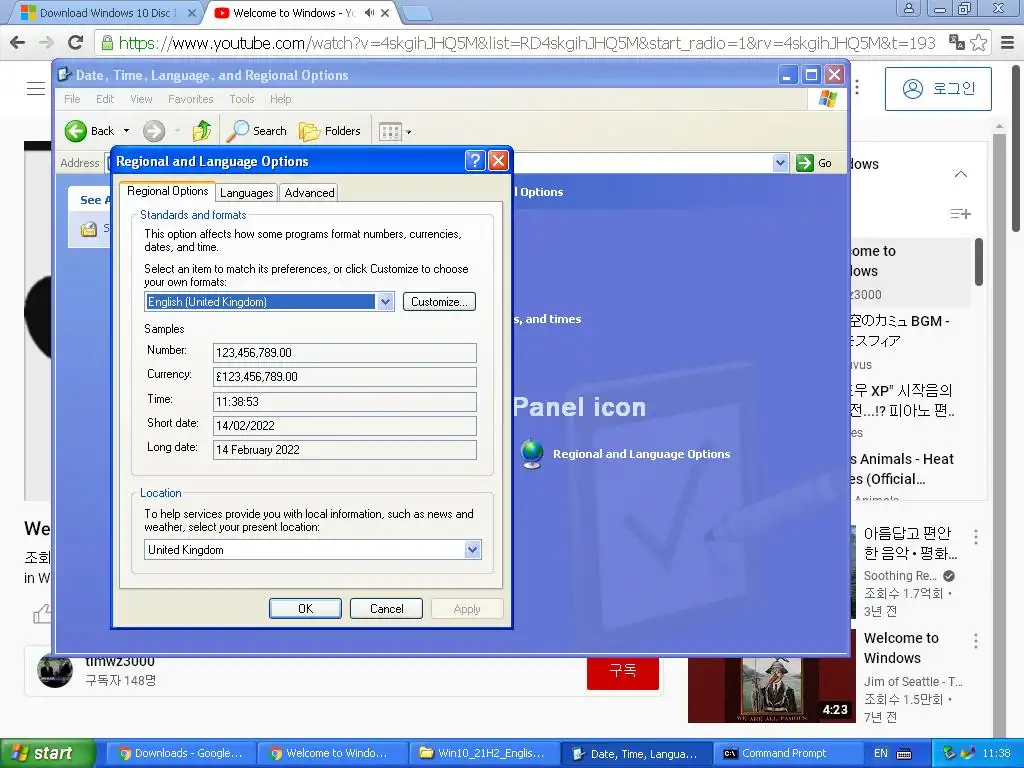This screenshot has height=768, width=1024.
Task: Click the browser forward arrow
Action: (46, 43)
